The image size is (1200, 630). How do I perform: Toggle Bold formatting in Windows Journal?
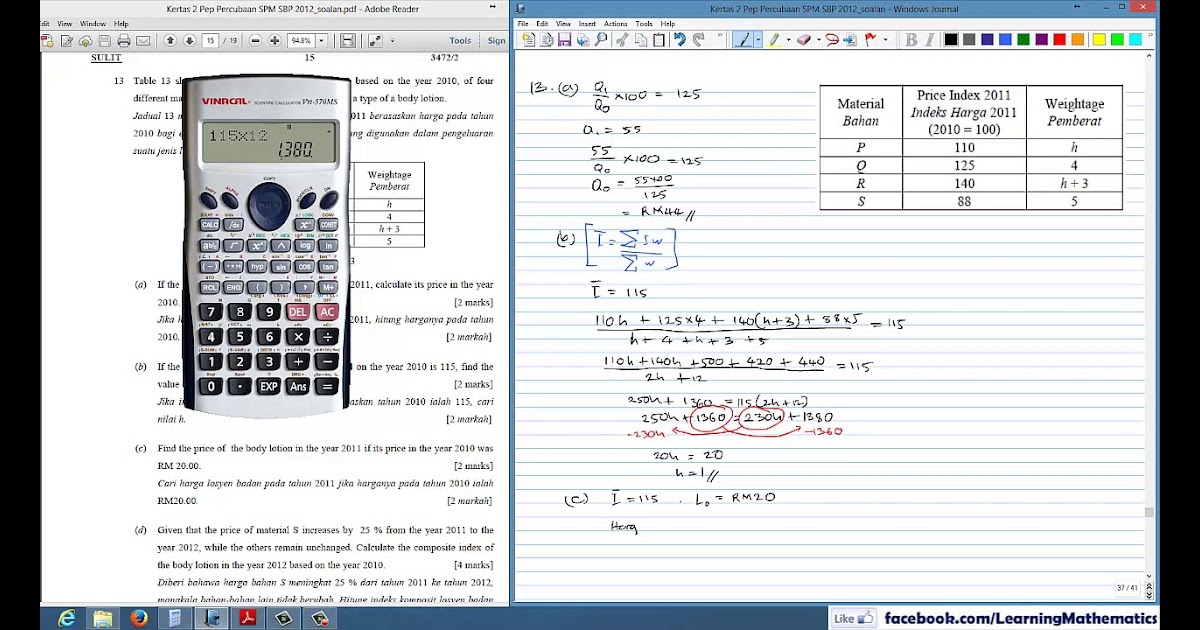click(910, 40)
